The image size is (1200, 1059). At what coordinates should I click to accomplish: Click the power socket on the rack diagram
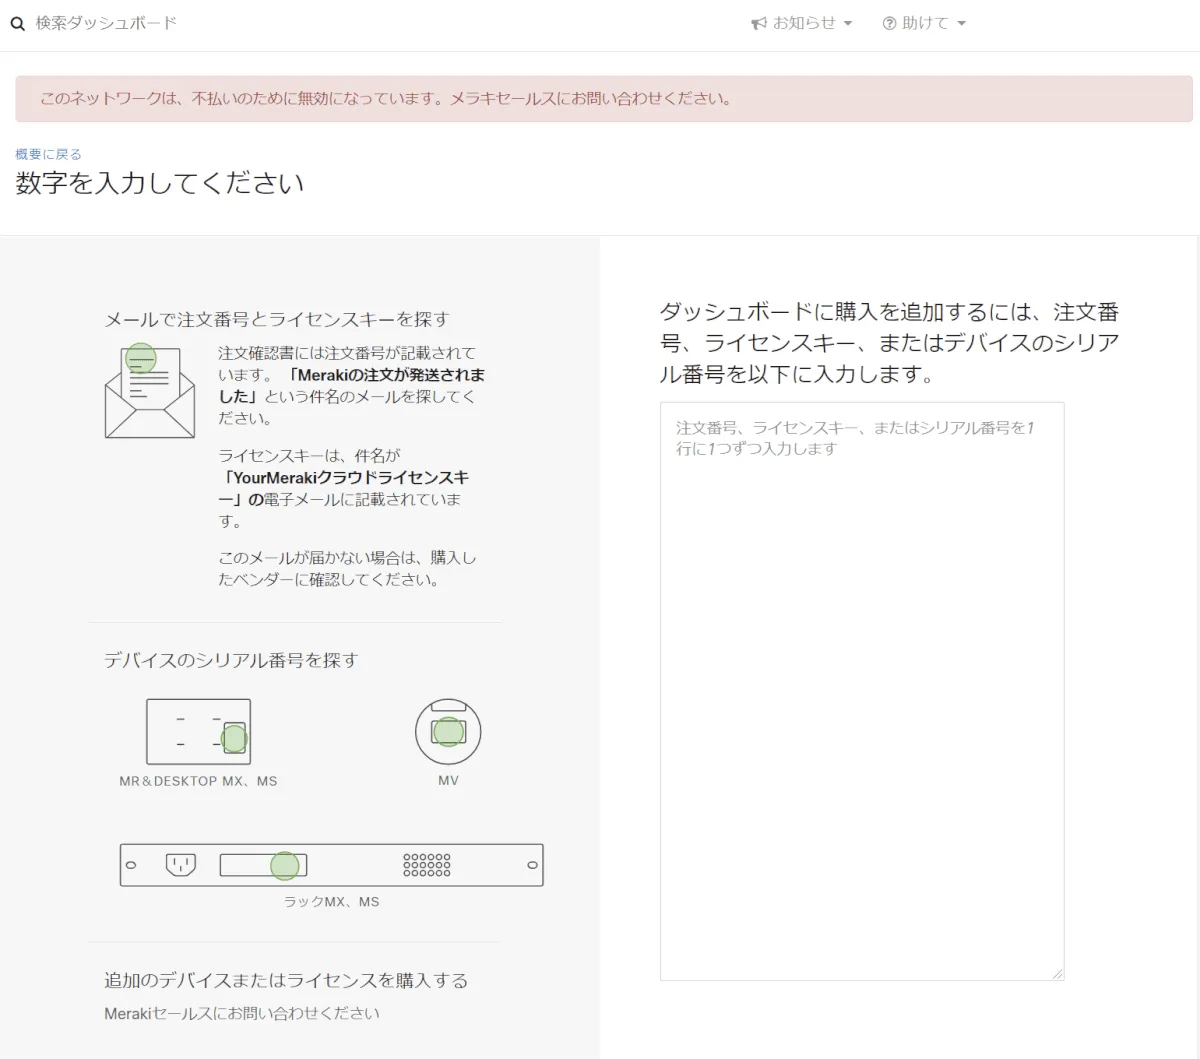point(181,864)
